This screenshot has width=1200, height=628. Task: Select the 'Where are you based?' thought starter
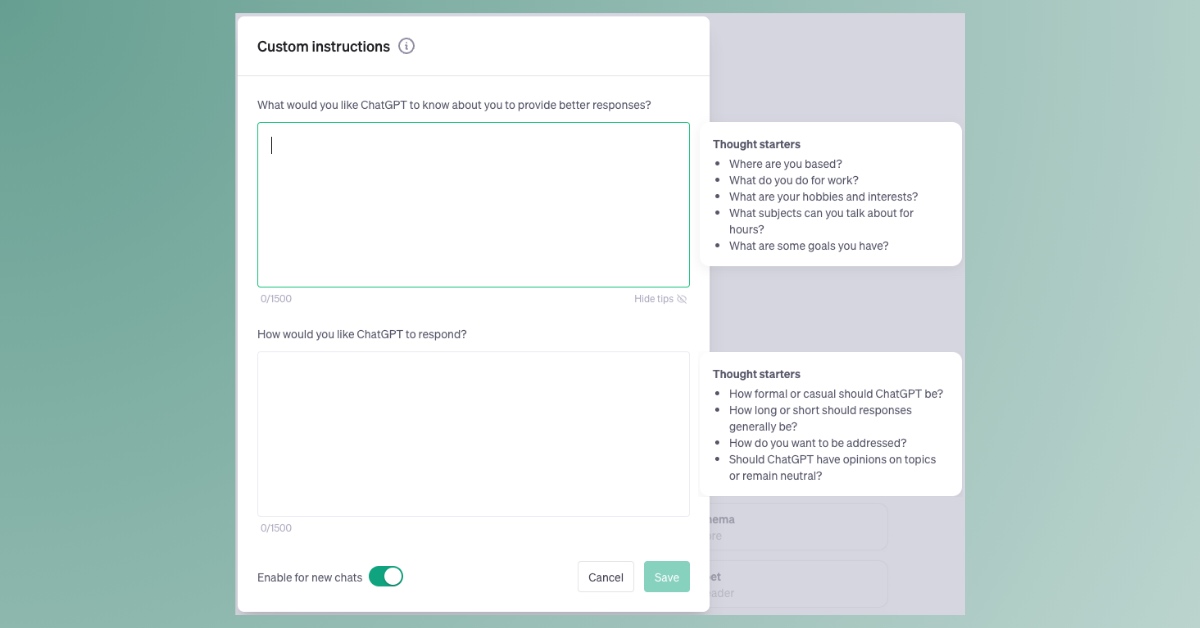(785, 164)
